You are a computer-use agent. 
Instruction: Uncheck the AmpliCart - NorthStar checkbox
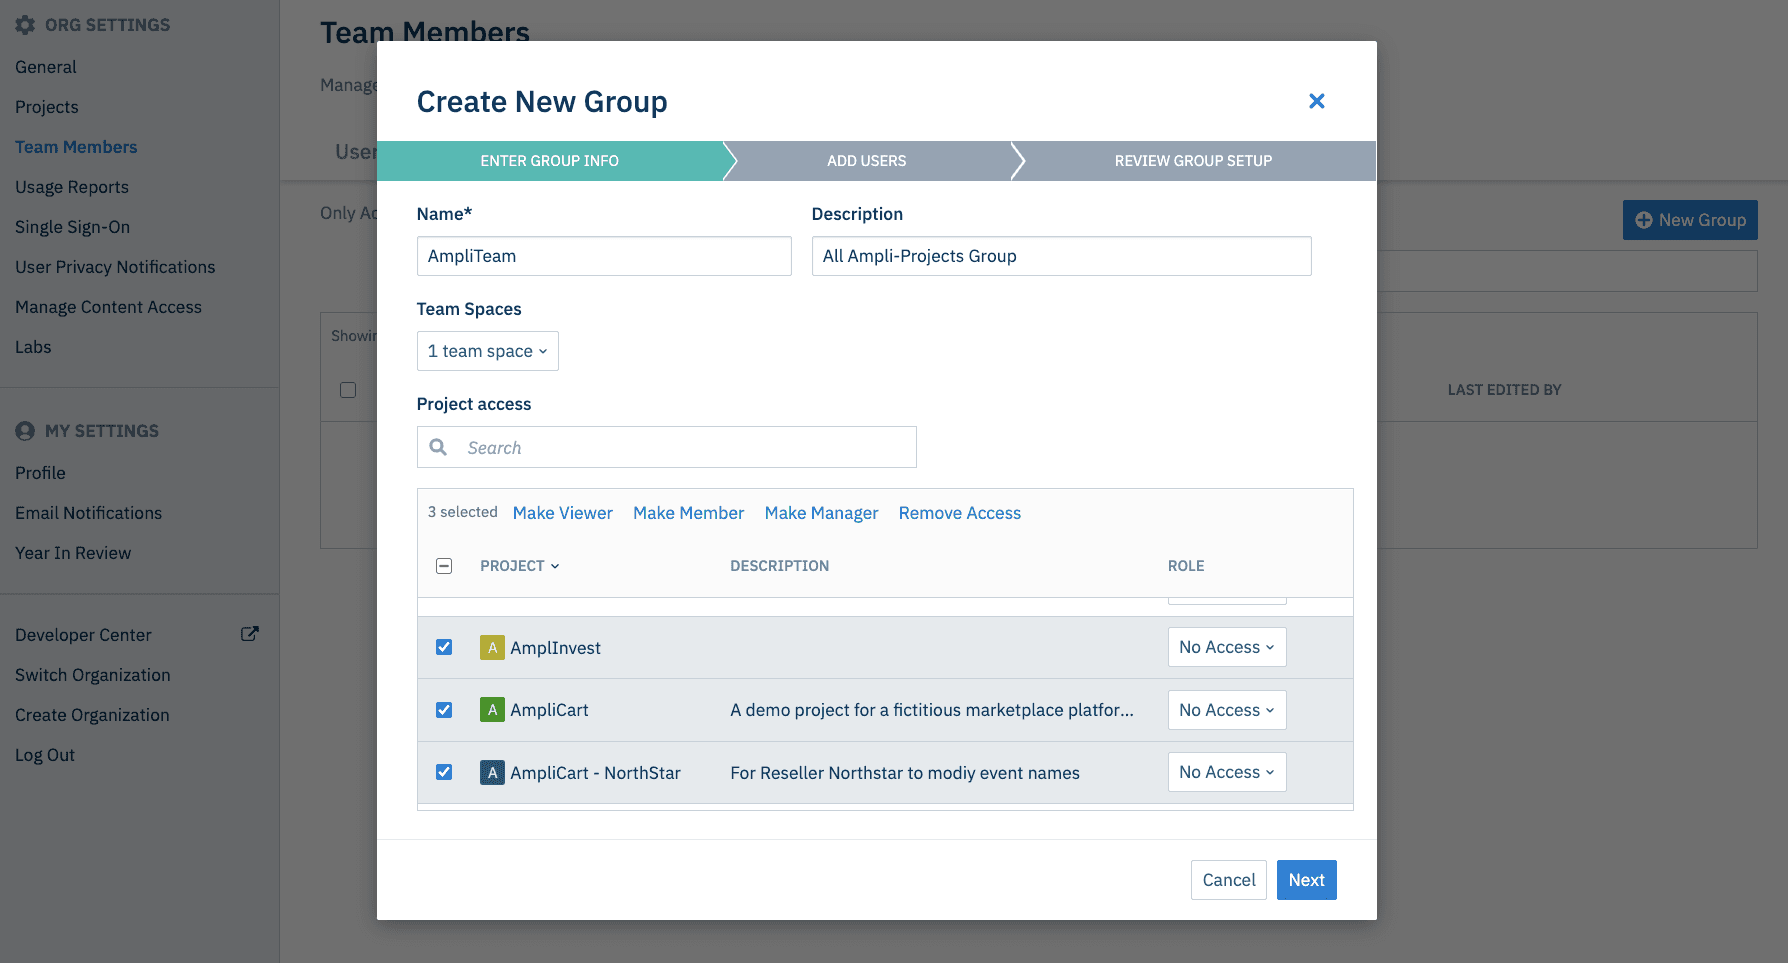(x=443, y=772)
